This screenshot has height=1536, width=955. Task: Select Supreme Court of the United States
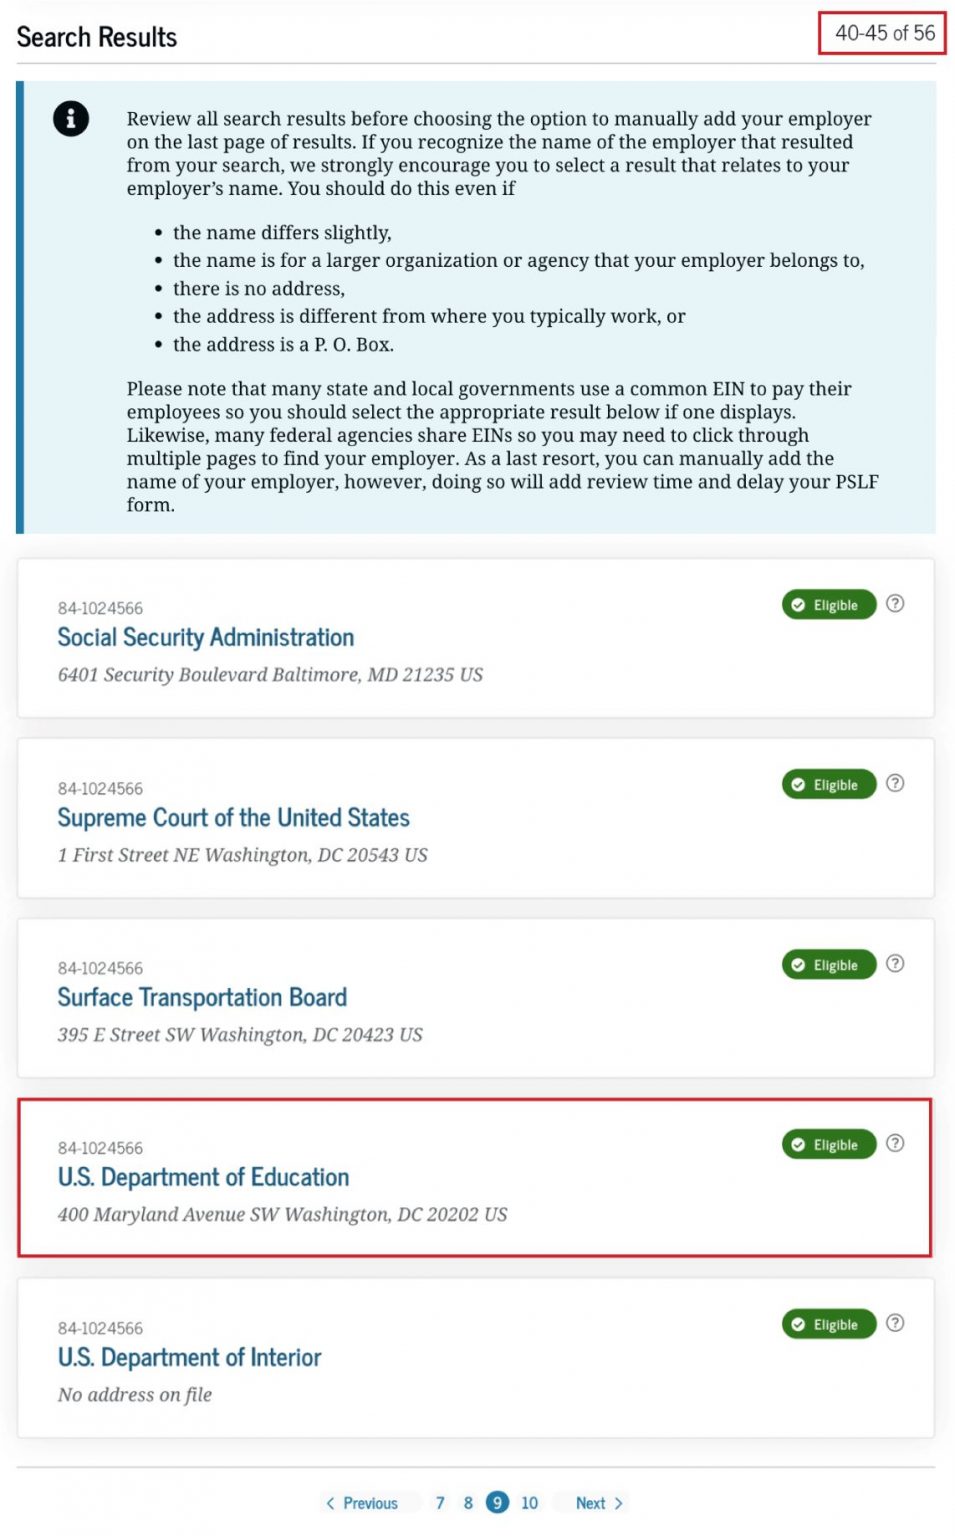click(233, 818)
